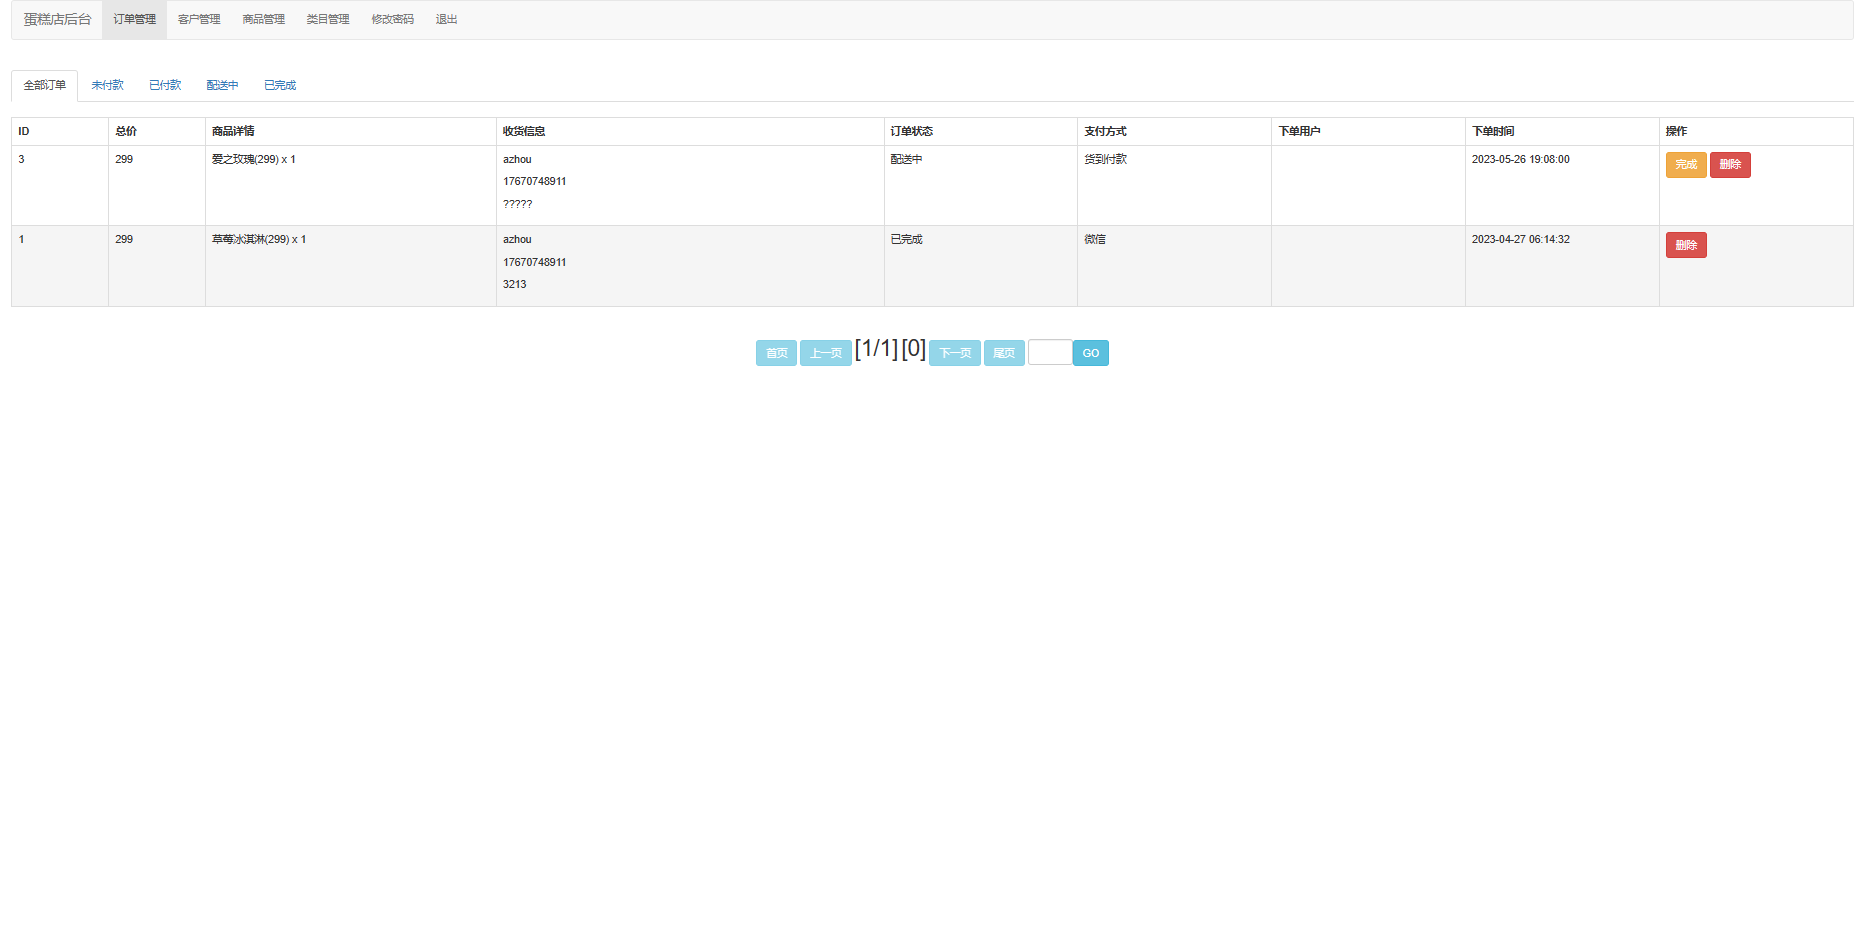
Task: Delete order 1 with 删除 button
Action: (x=1686, y=245)
